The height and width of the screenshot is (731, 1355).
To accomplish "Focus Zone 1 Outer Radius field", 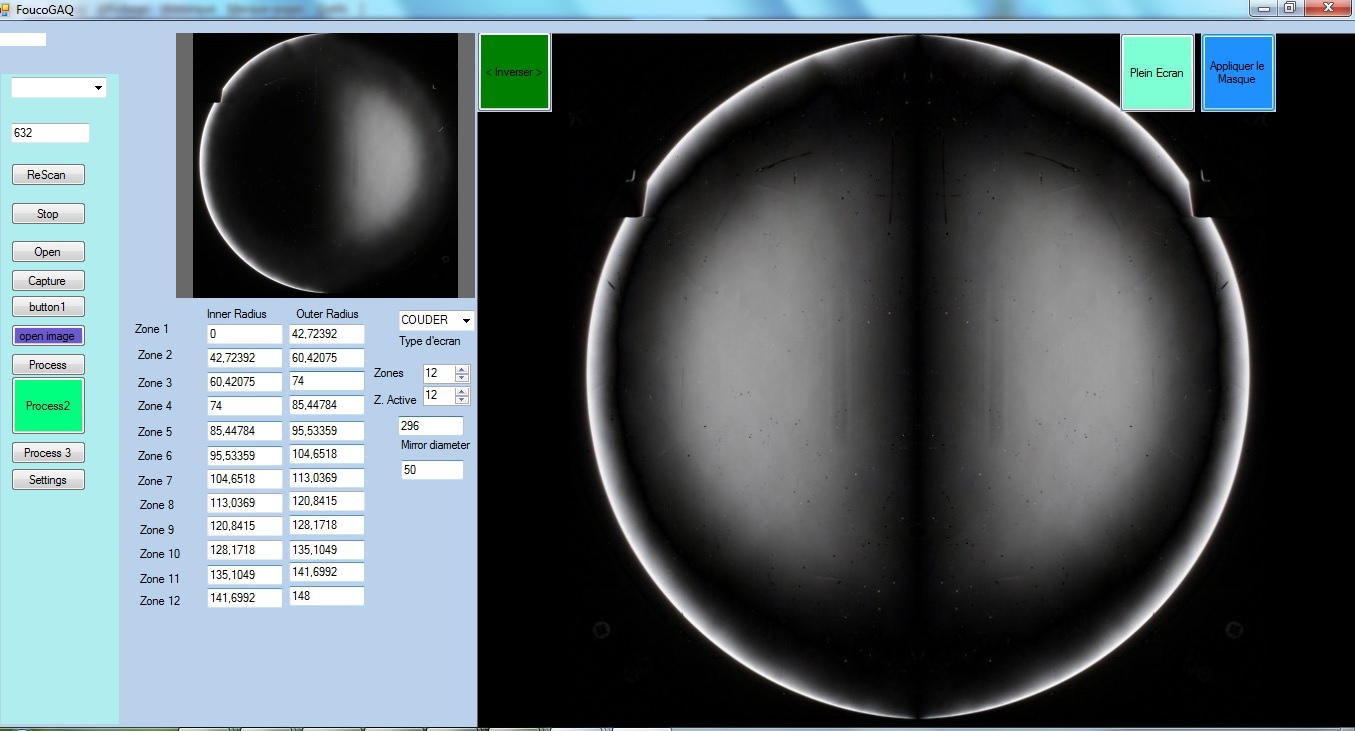I will pyautogui.click(x=327, y=334).
